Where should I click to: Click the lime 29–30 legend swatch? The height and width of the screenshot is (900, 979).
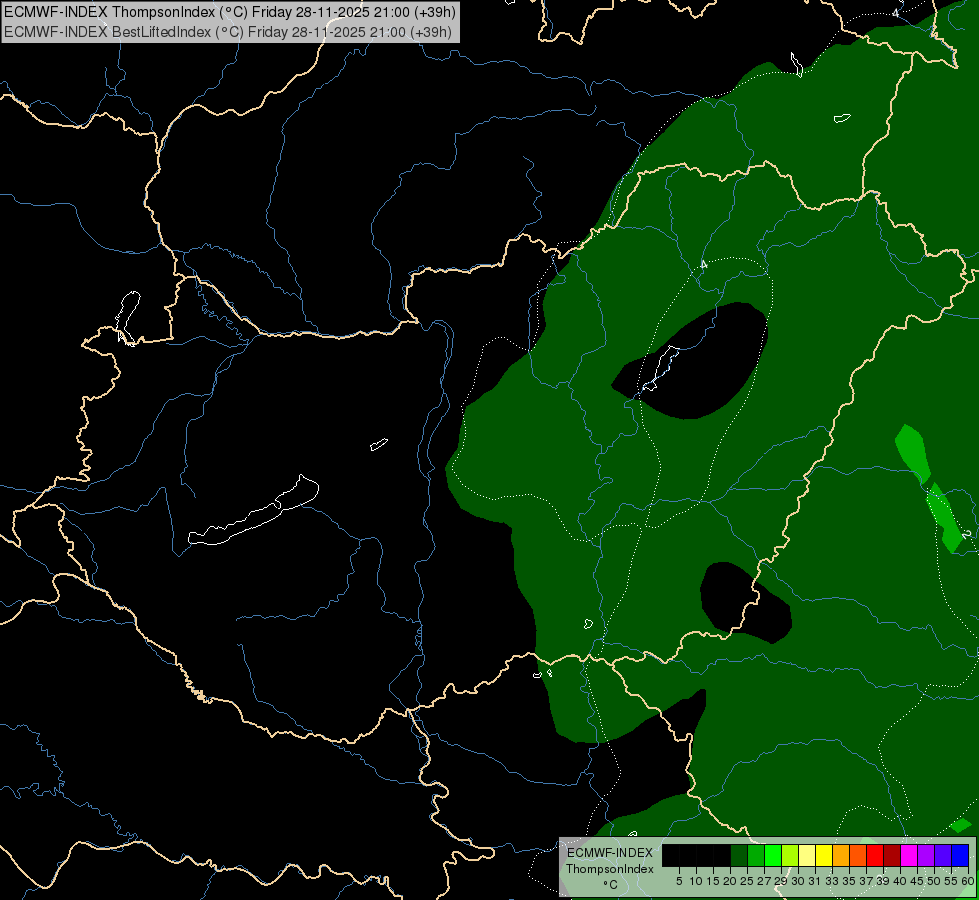(790, 855)
